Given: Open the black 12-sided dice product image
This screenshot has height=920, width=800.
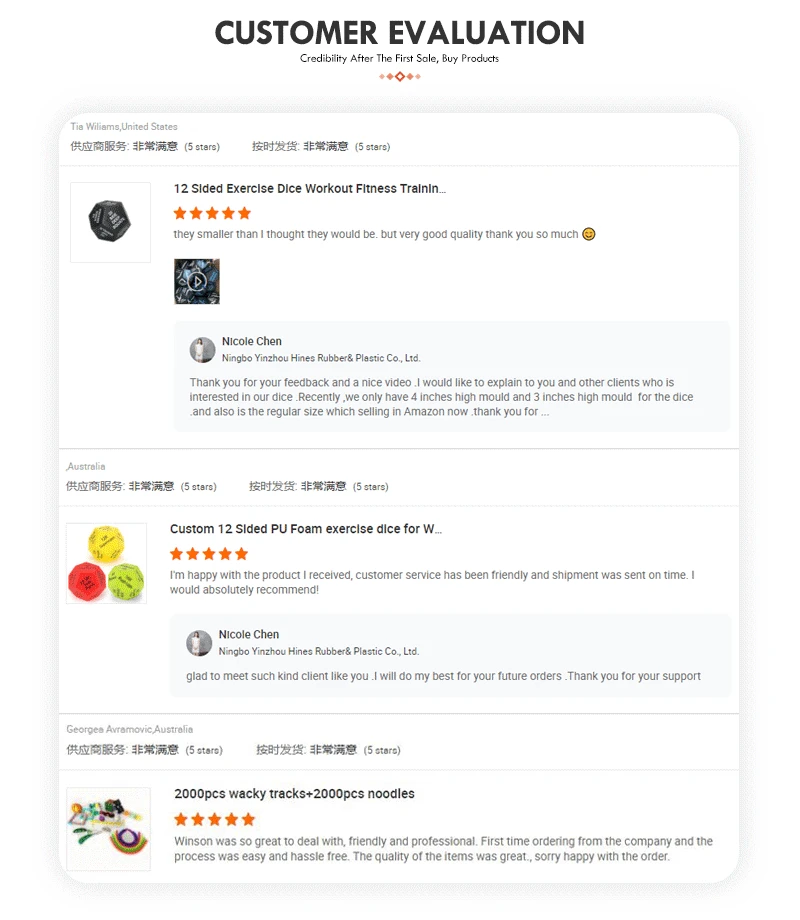Looking at the screenshot, I should [110, 222].
